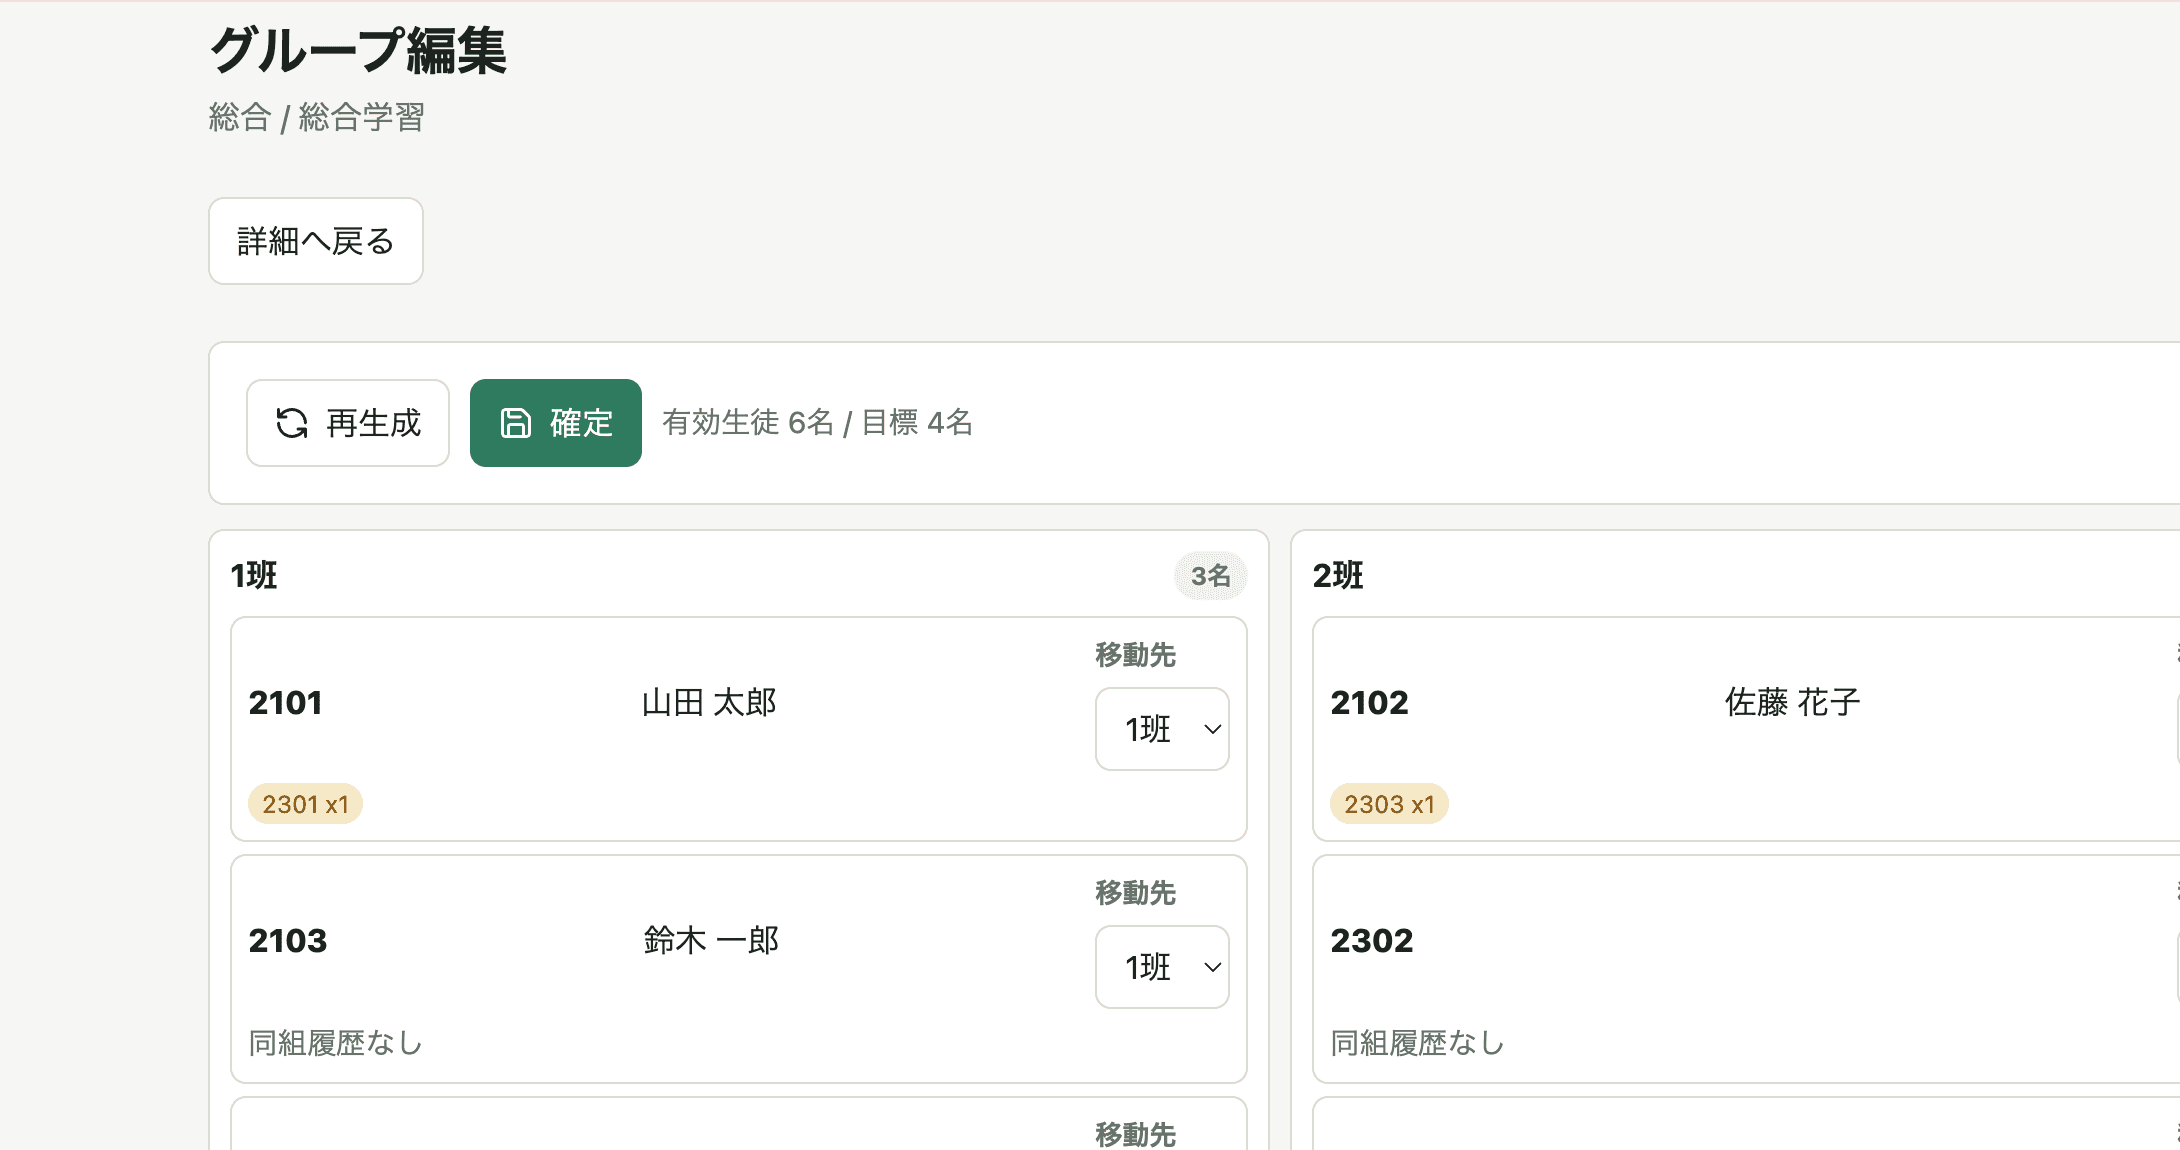The height and width of the screenshot is (1150, 2180).
Task: Open the 移動先 dropdown for 鈴木 一郎
Action: tap(1162, 967)
